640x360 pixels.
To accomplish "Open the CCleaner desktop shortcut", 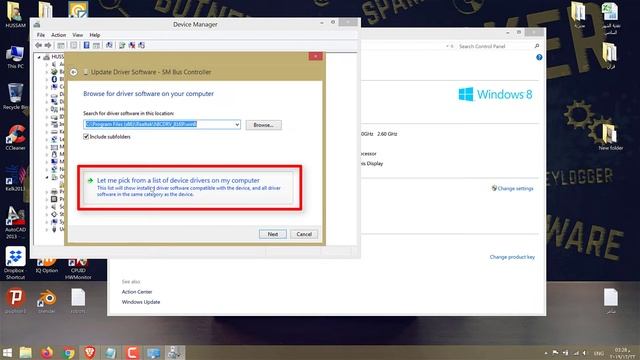I will [x=16, y=138].
